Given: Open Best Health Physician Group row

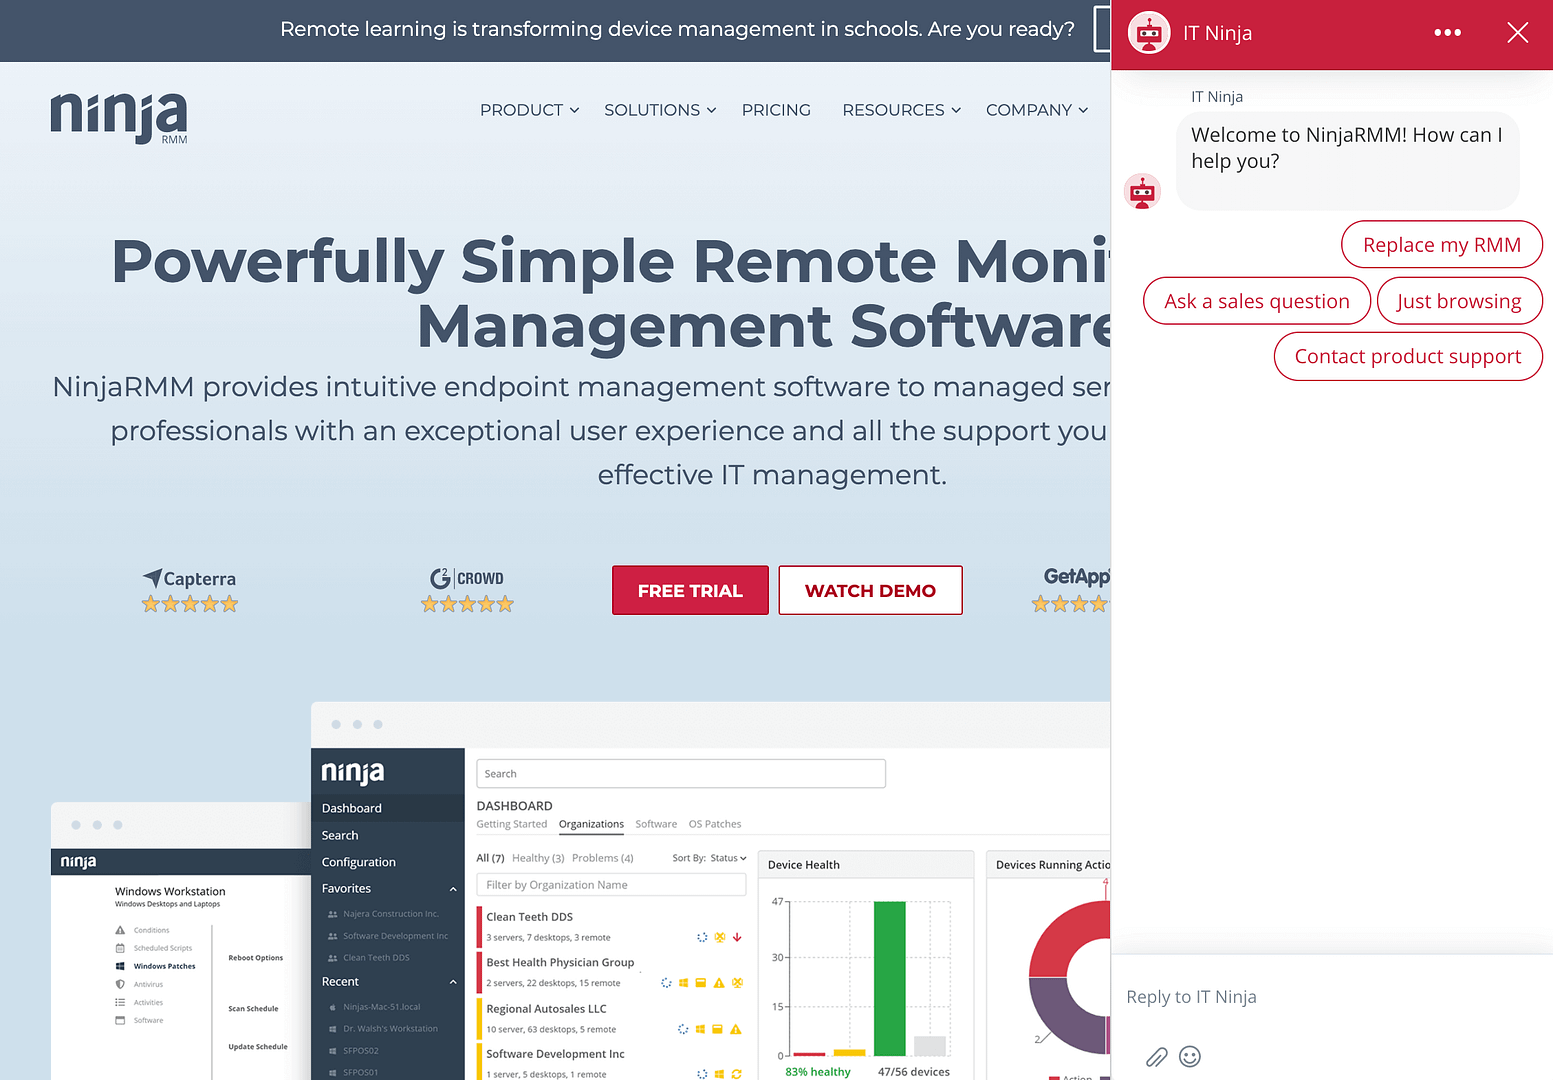Looking at the screenshot, I should [x=612, y=972].
